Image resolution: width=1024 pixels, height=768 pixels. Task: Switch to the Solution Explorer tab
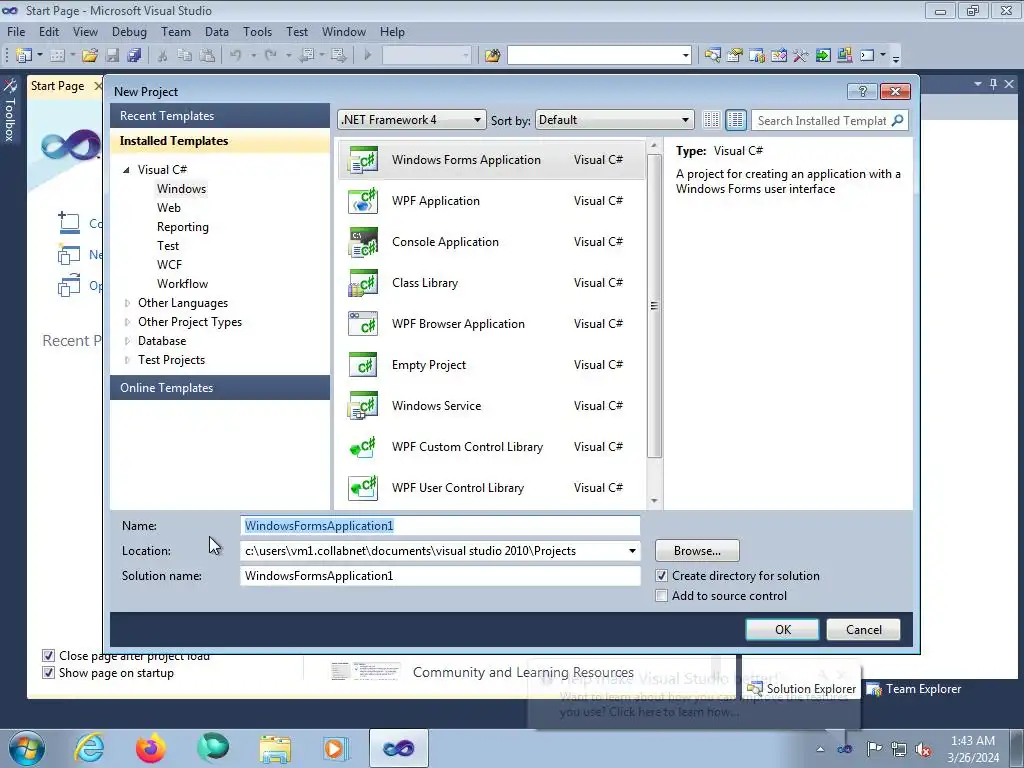tap(801, 689)
